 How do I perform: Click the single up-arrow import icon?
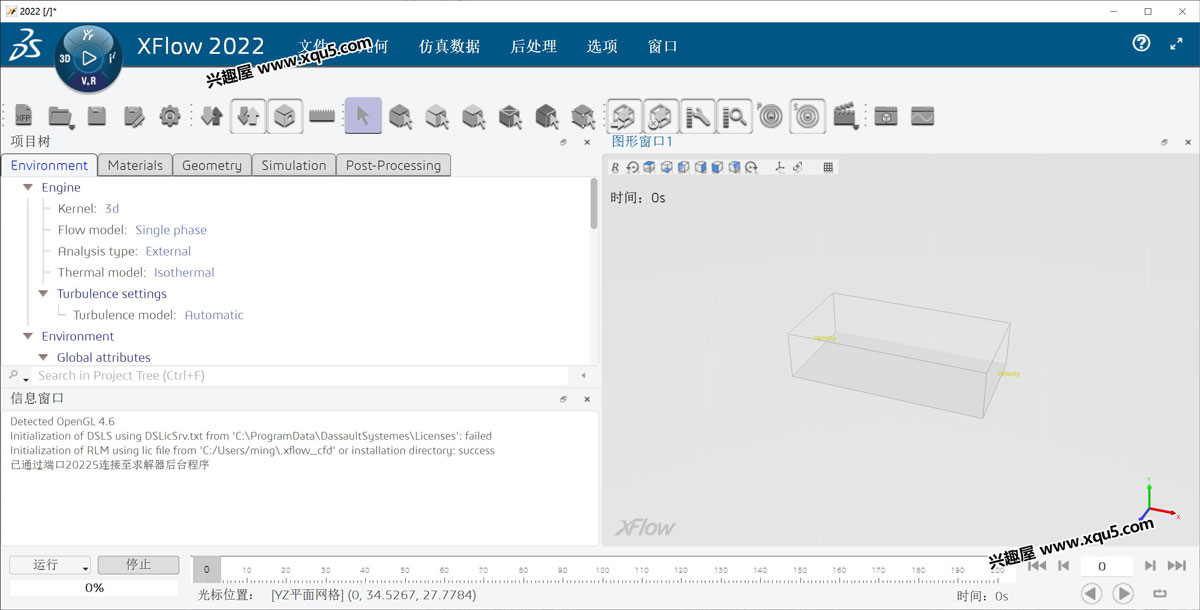210,116
